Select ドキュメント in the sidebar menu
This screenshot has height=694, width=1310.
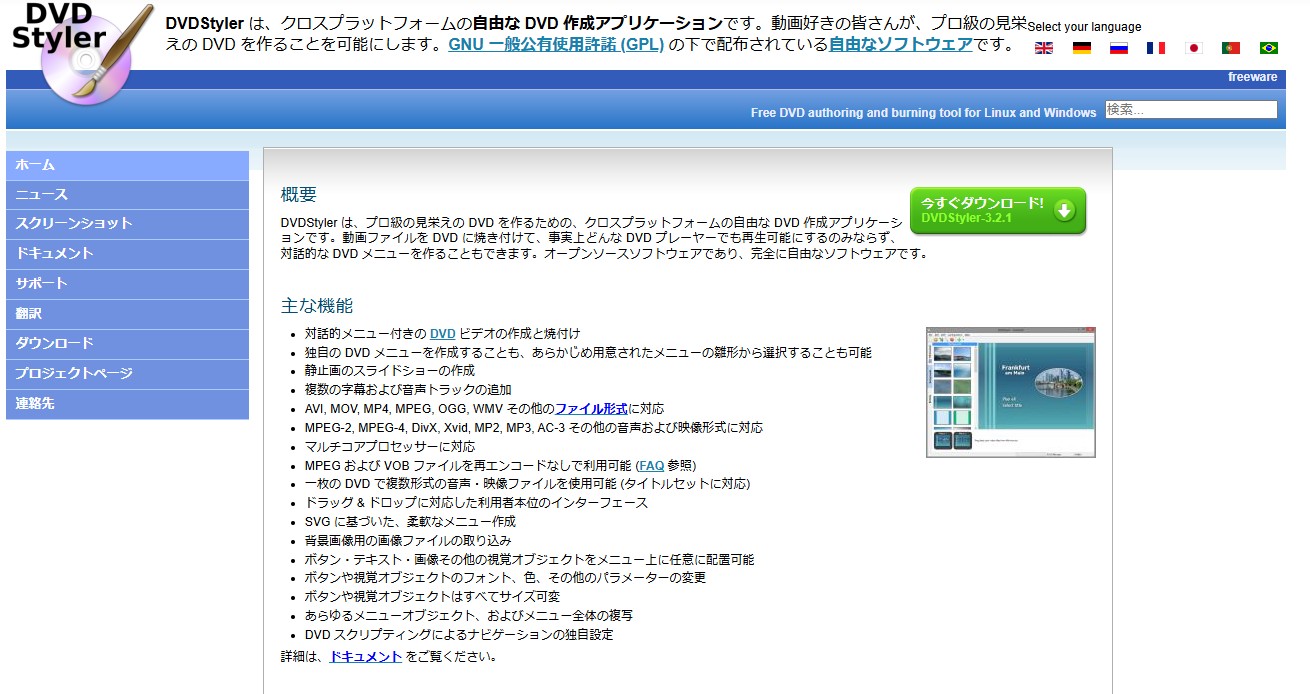(x=127, y=254)
